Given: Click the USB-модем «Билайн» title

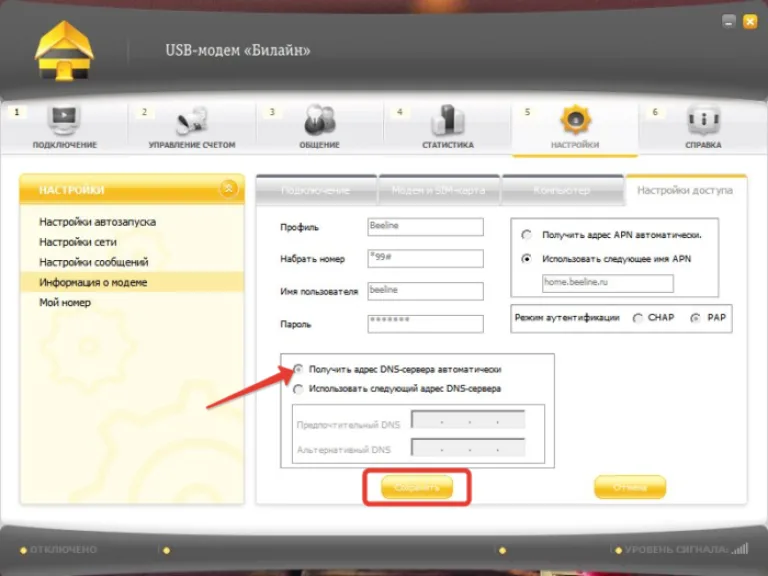Looking at the screenshot, I should (x=238, y=50).
